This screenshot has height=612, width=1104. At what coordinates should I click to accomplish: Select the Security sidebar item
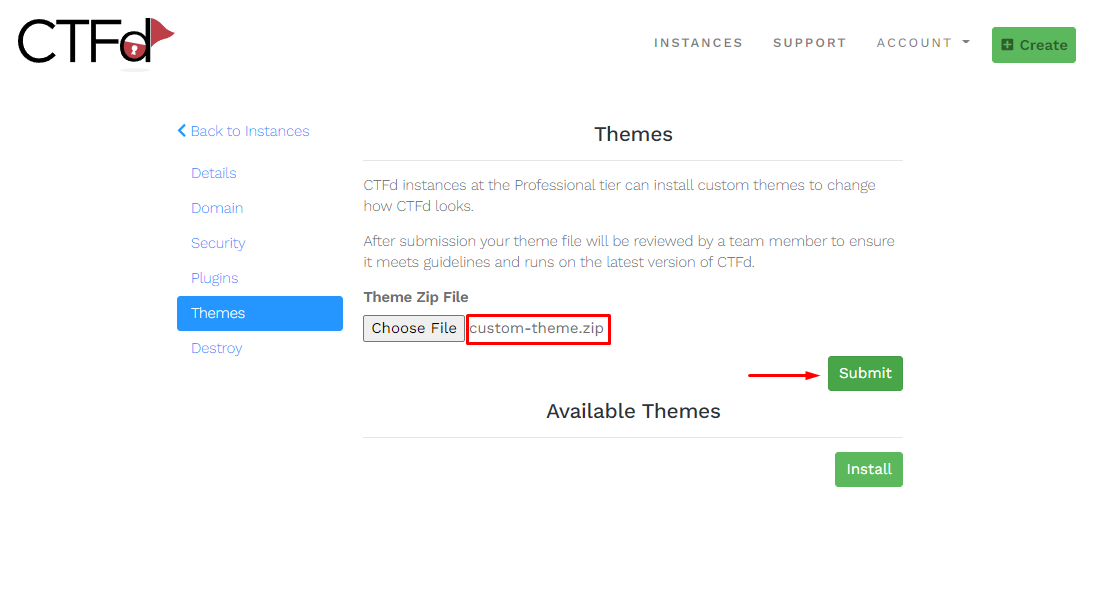[218, 243]
